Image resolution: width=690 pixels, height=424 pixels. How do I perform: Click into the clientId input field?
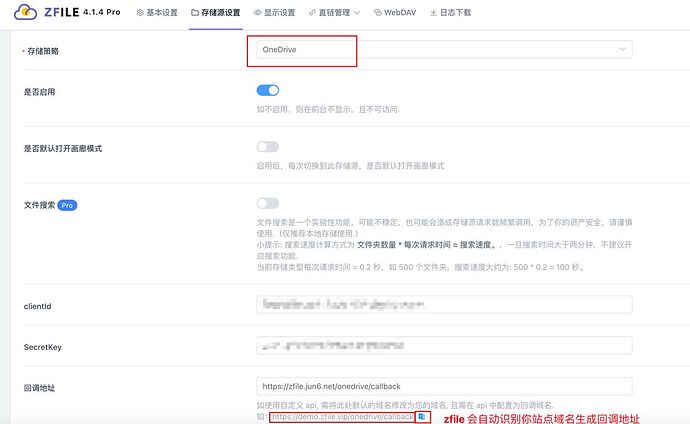click(x=444, y=304)
